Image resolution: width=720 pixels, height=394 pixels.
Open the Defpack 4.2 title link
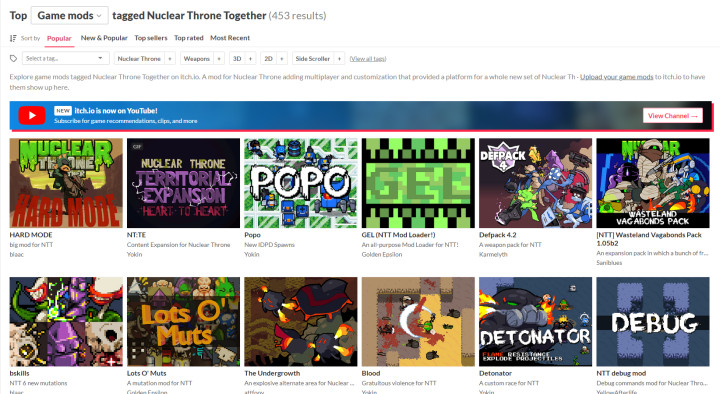pos(497,235)
